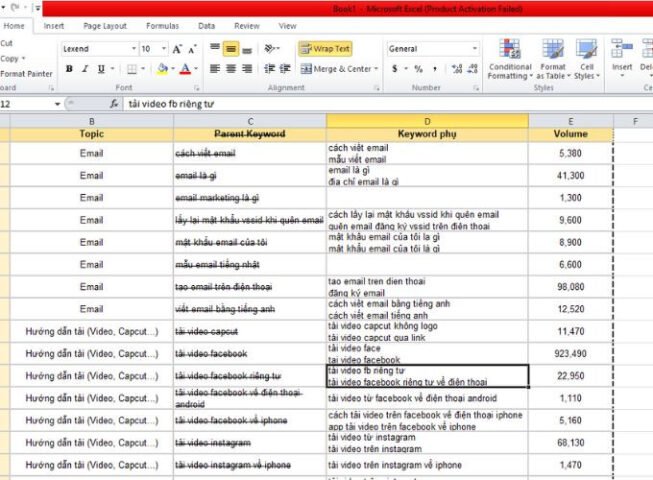
Task: Expand underline style dropdown arrow
Action: pyautogui.click(x=112, y=69)
